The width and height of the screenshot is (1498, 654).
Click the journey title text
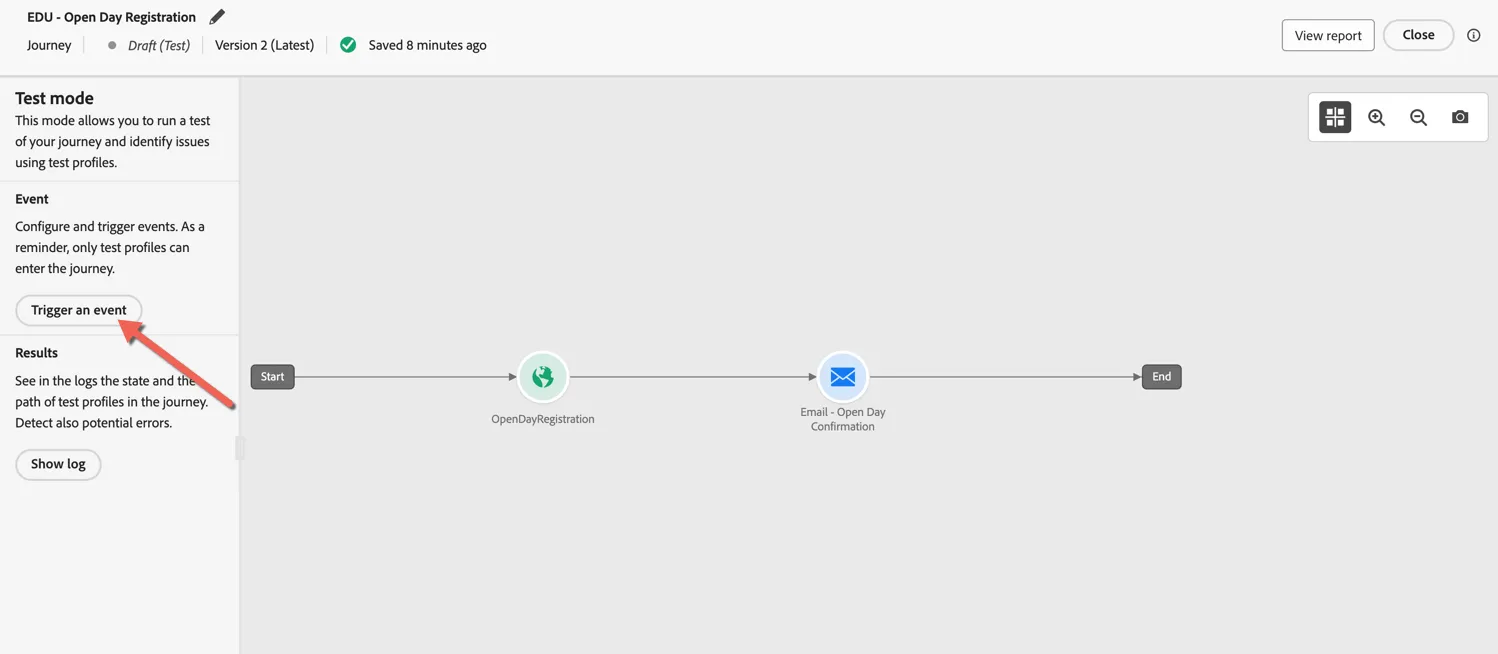tap(112, 17)
